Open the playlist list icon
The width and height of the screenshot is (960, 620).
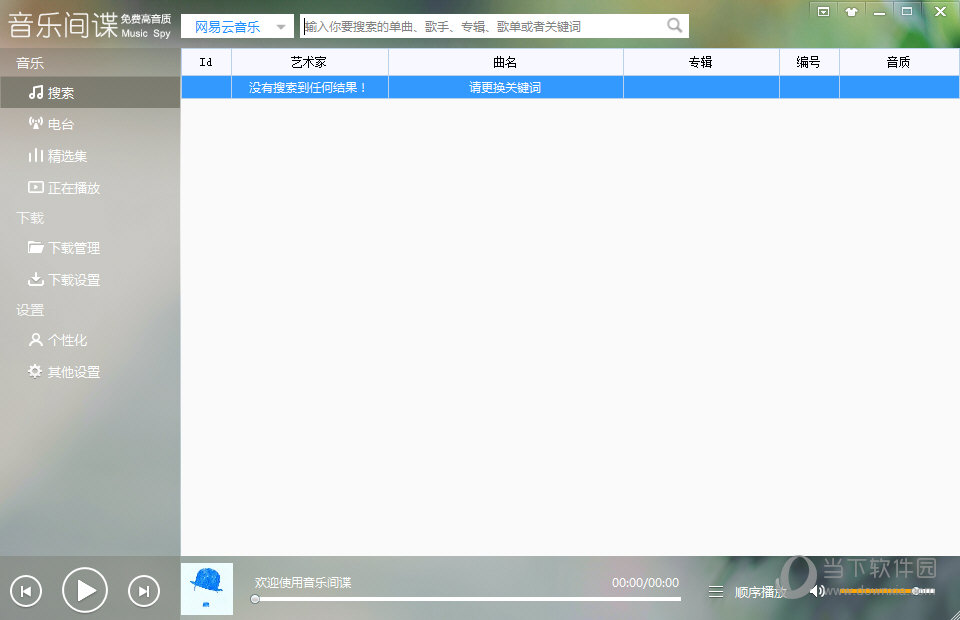coord(716,592)
